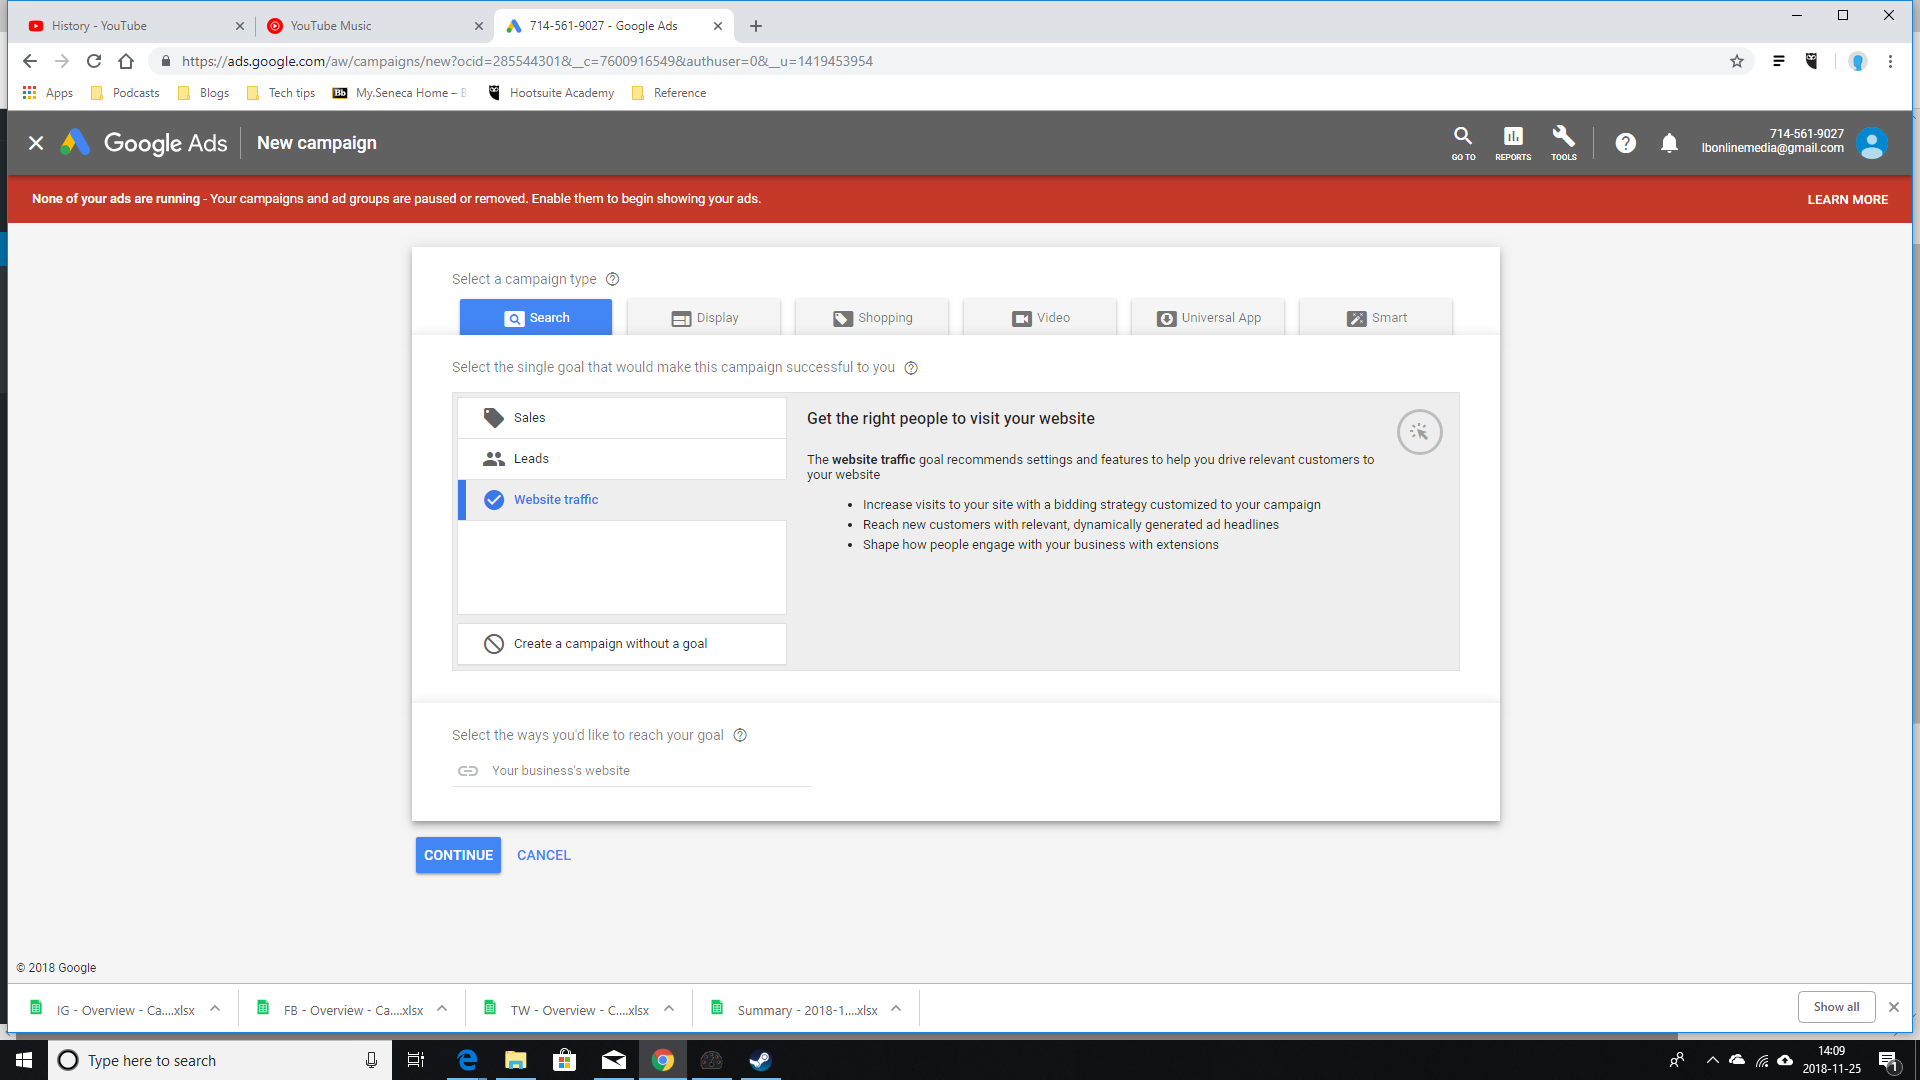Viewport: 1920px width, 1080px height.
Task: Click the help question mark in header
Action: [x=1626, y=143]
